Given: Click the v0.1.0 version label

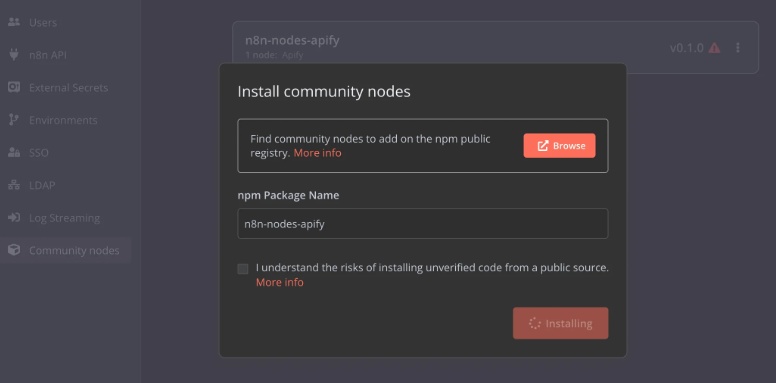Looking at the screenshot, I should pos(686,48).
